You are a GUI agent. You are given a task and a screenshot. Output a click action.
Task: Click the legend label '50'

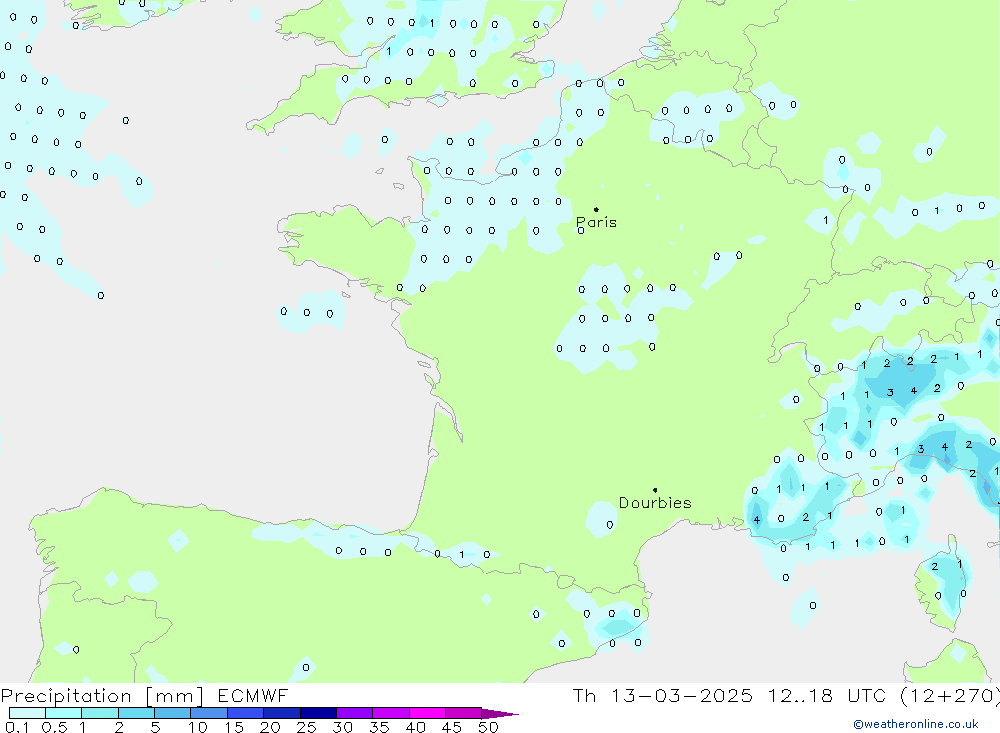[x=488, y=727]
